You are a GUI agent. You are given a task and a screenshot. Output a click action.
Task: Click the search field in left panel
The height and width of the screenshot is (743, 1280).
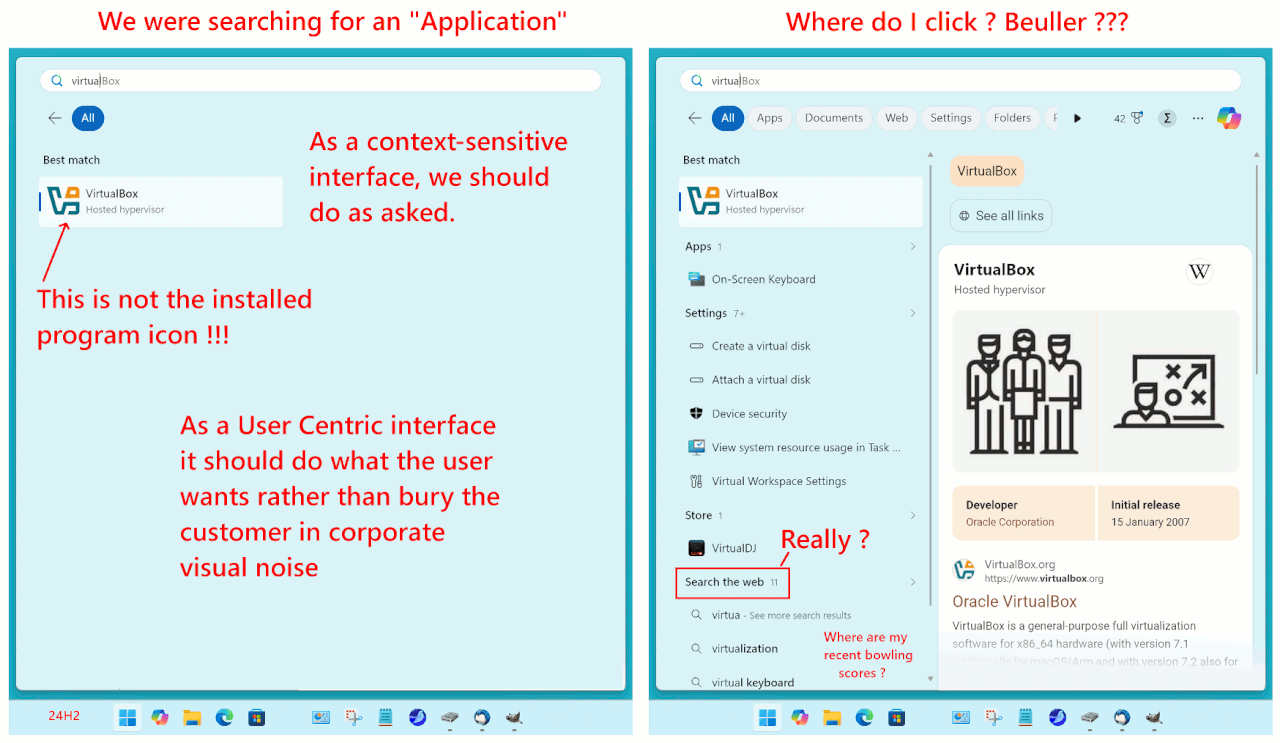320,81
